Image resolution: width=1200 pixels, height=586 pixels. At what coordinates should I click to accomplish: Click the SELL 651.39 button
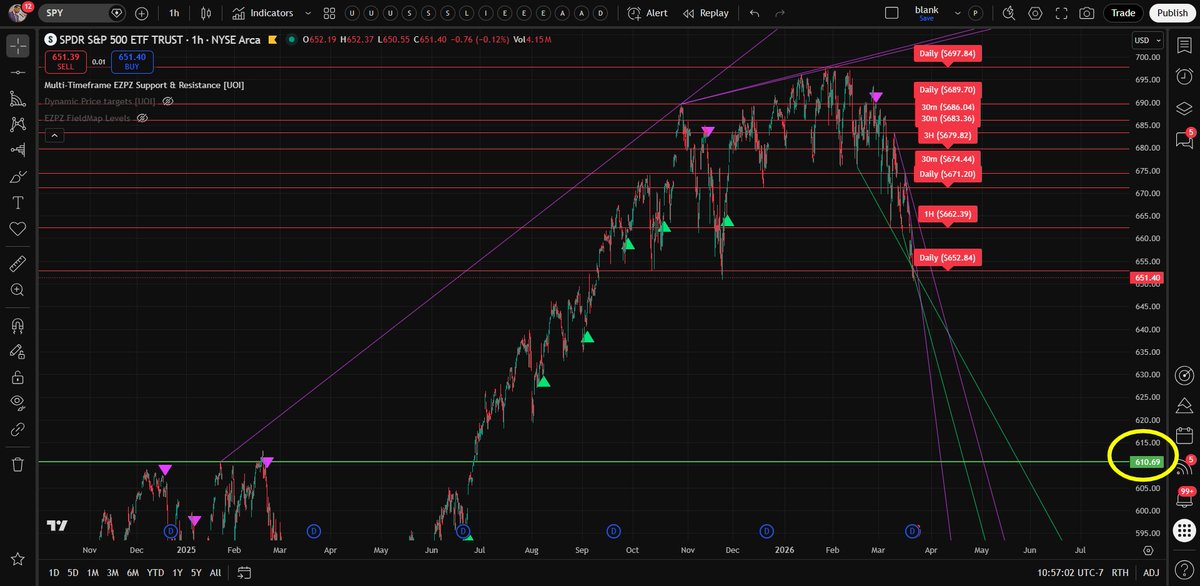[65, 62]
